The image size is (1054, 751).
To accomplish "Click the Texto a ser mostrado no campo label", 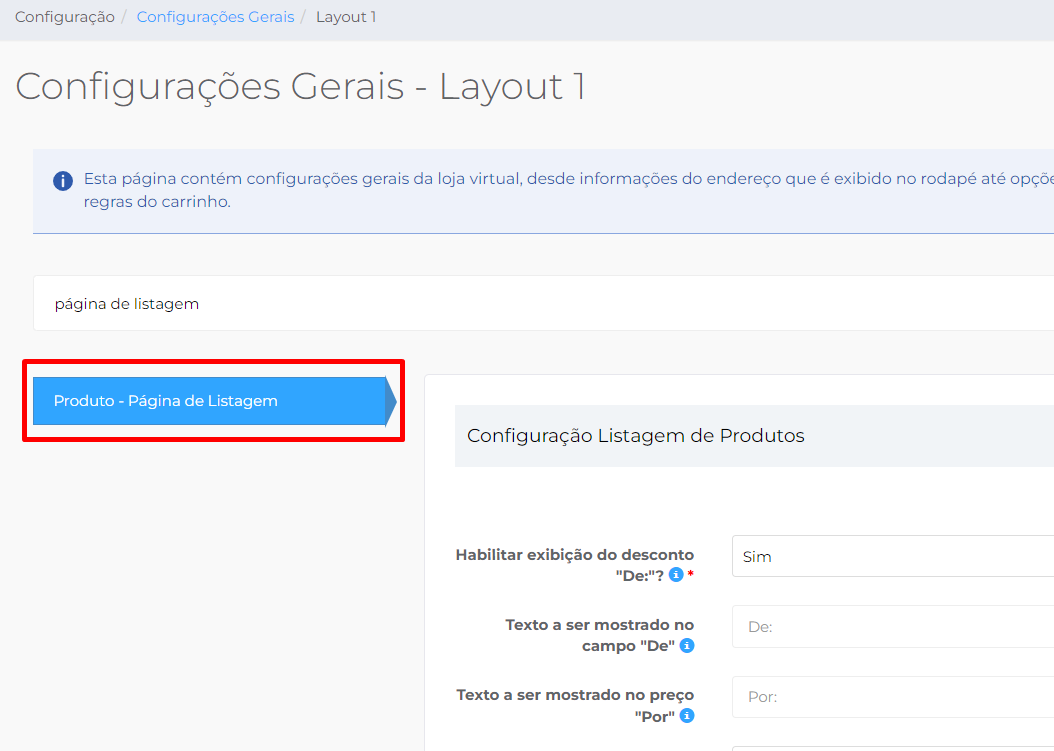I will coord(600,635).
